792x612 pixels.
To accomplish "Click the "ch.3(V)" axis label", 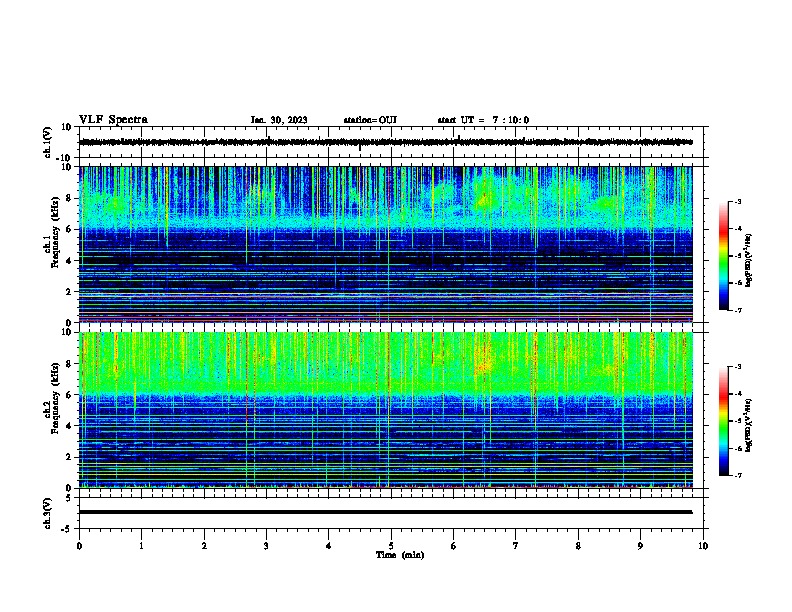I will (48, 513).
